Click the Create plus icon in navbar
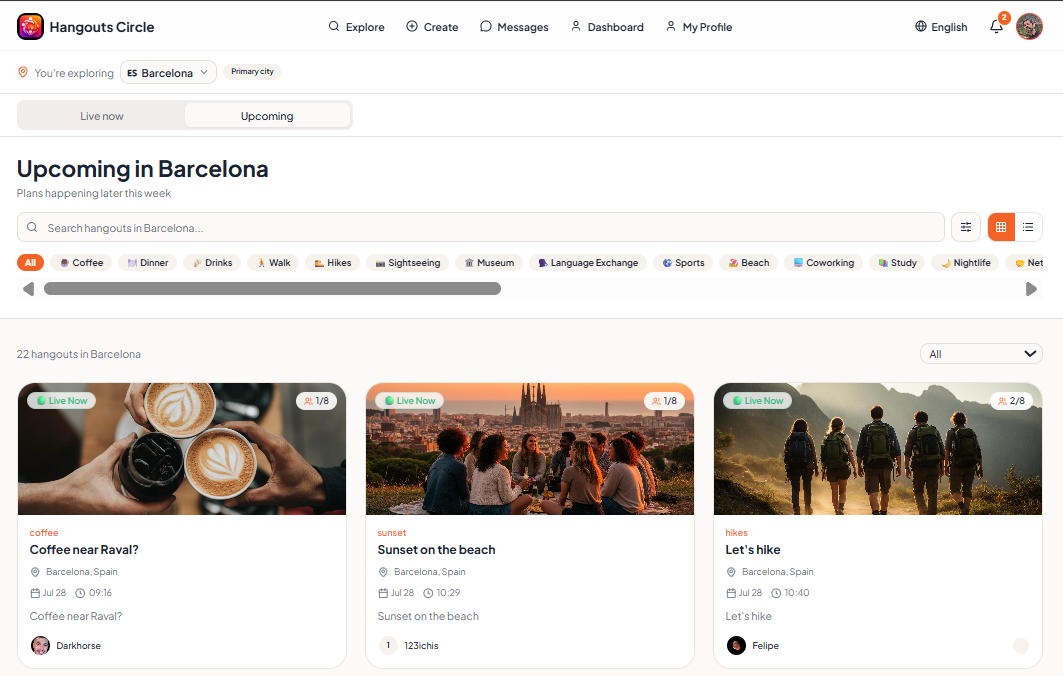This screenshot has width=1063, height=676. (412, 26)
